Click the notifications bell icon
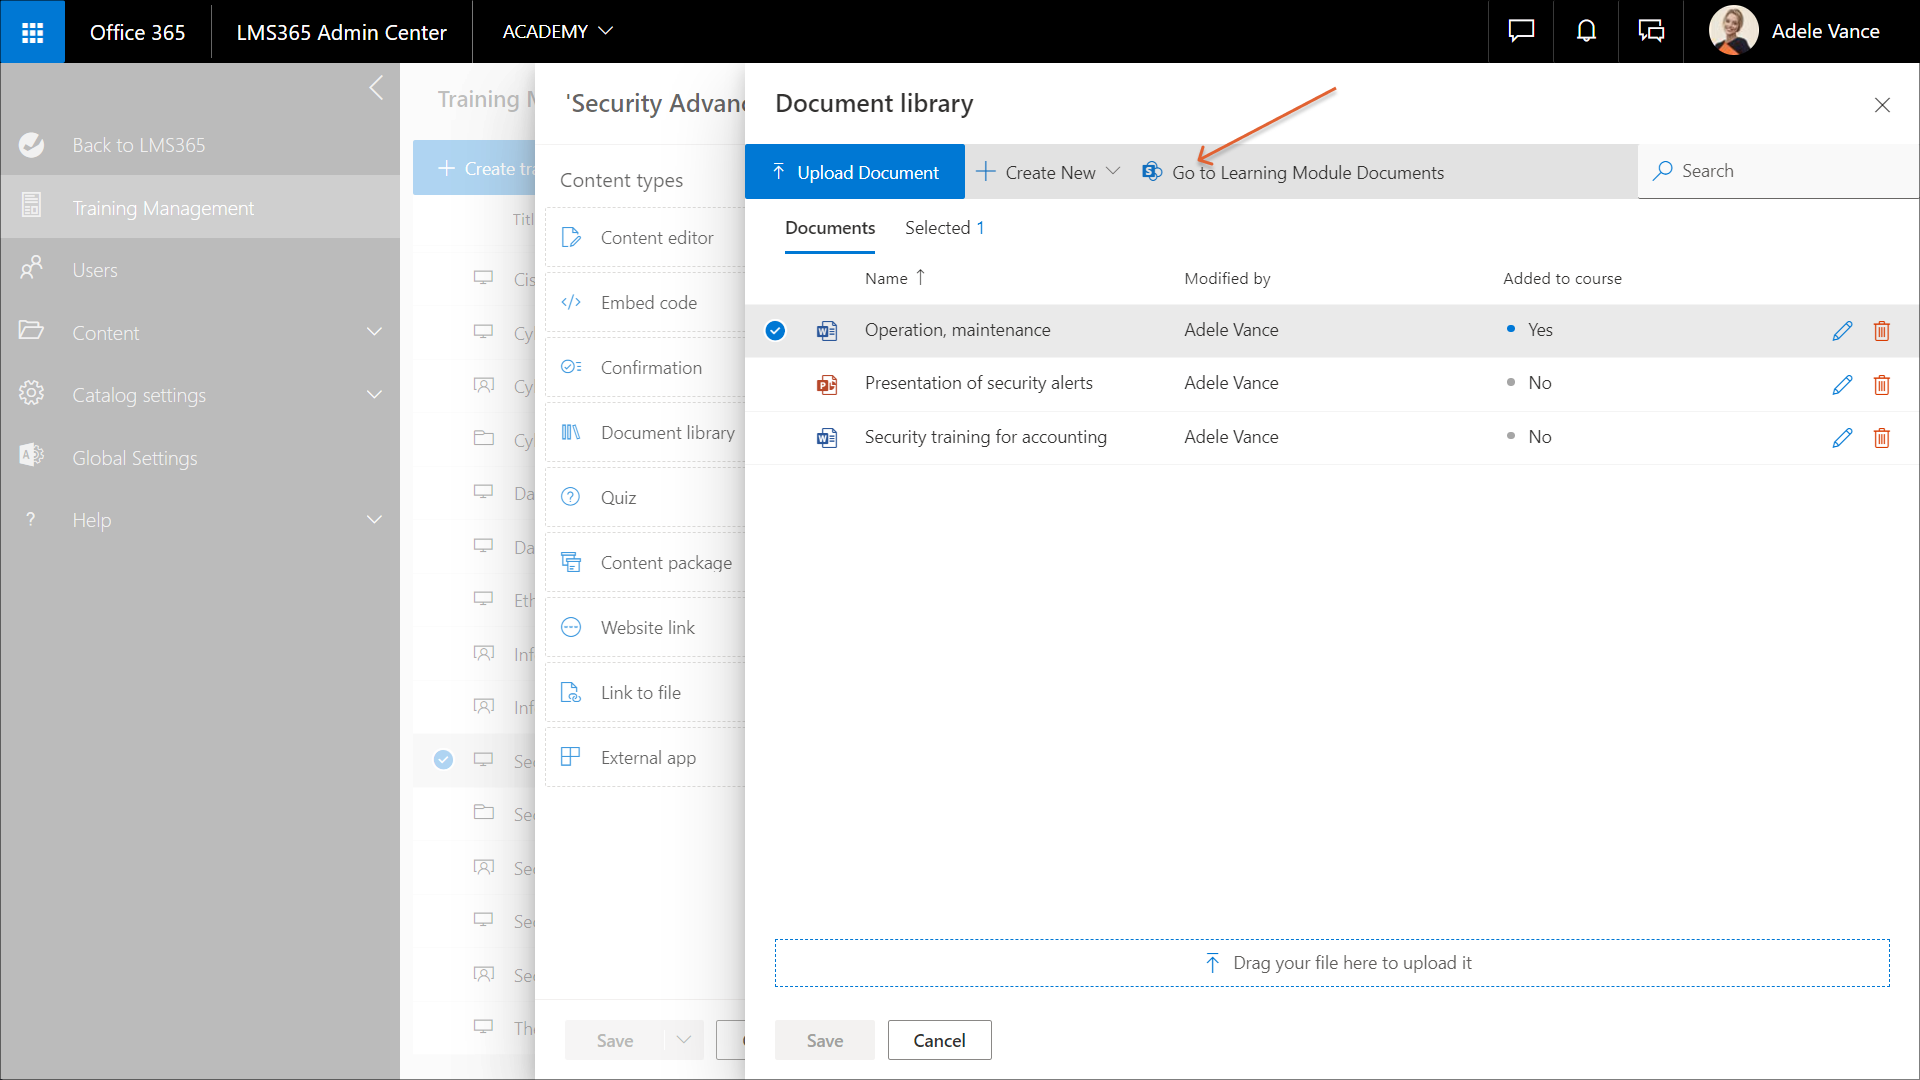This screenshot has width=1920, height=1080. point(1586,32)
